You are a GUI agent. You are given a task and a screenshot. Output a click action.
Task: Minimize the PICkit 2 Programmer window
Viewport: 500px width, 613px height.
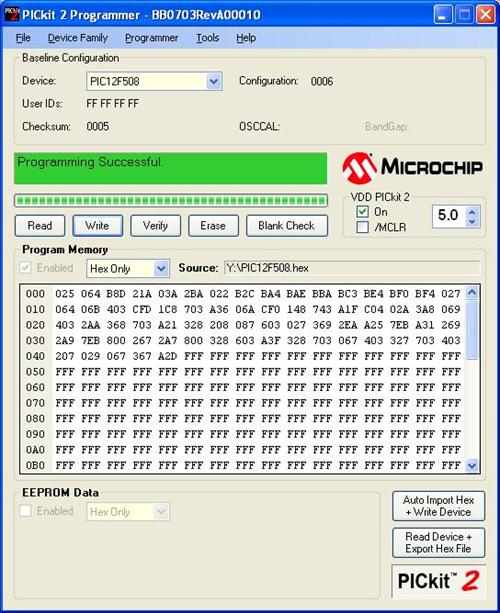443,15
